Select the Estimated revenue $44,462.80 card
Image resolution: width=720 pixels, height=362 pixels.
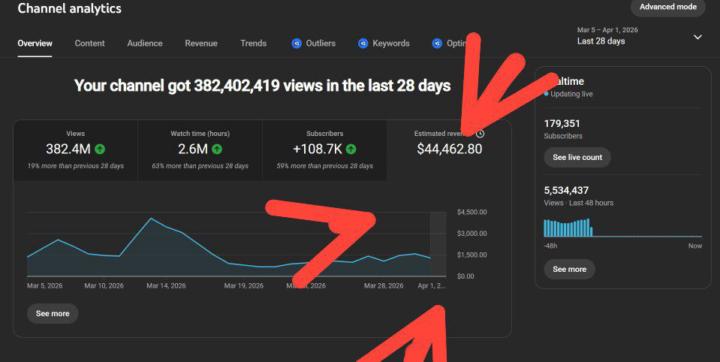(x=449, y=150)
